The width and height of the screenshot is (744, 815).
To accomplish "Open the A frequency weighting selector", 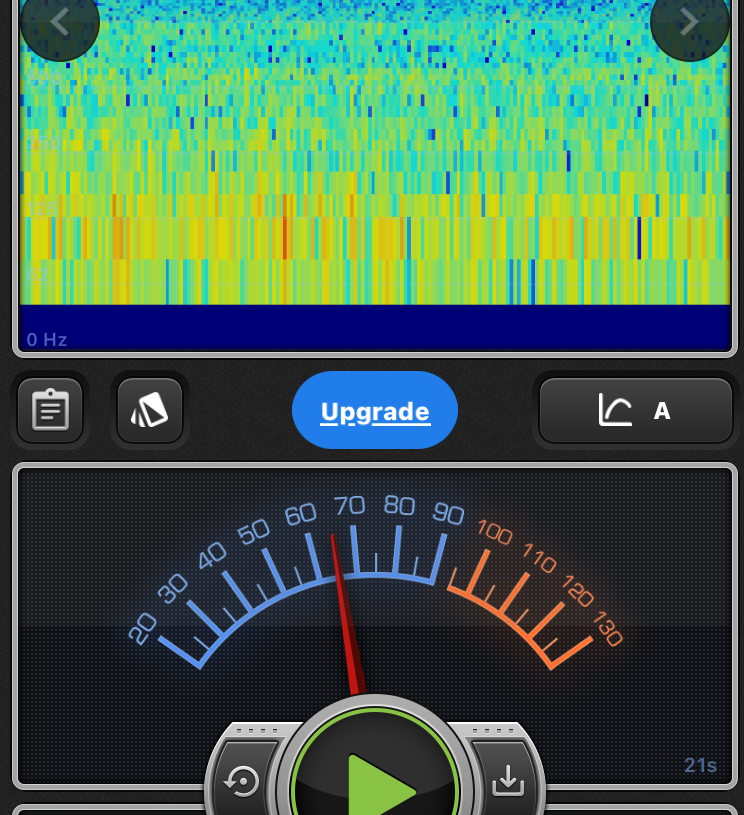I will 661,410.
